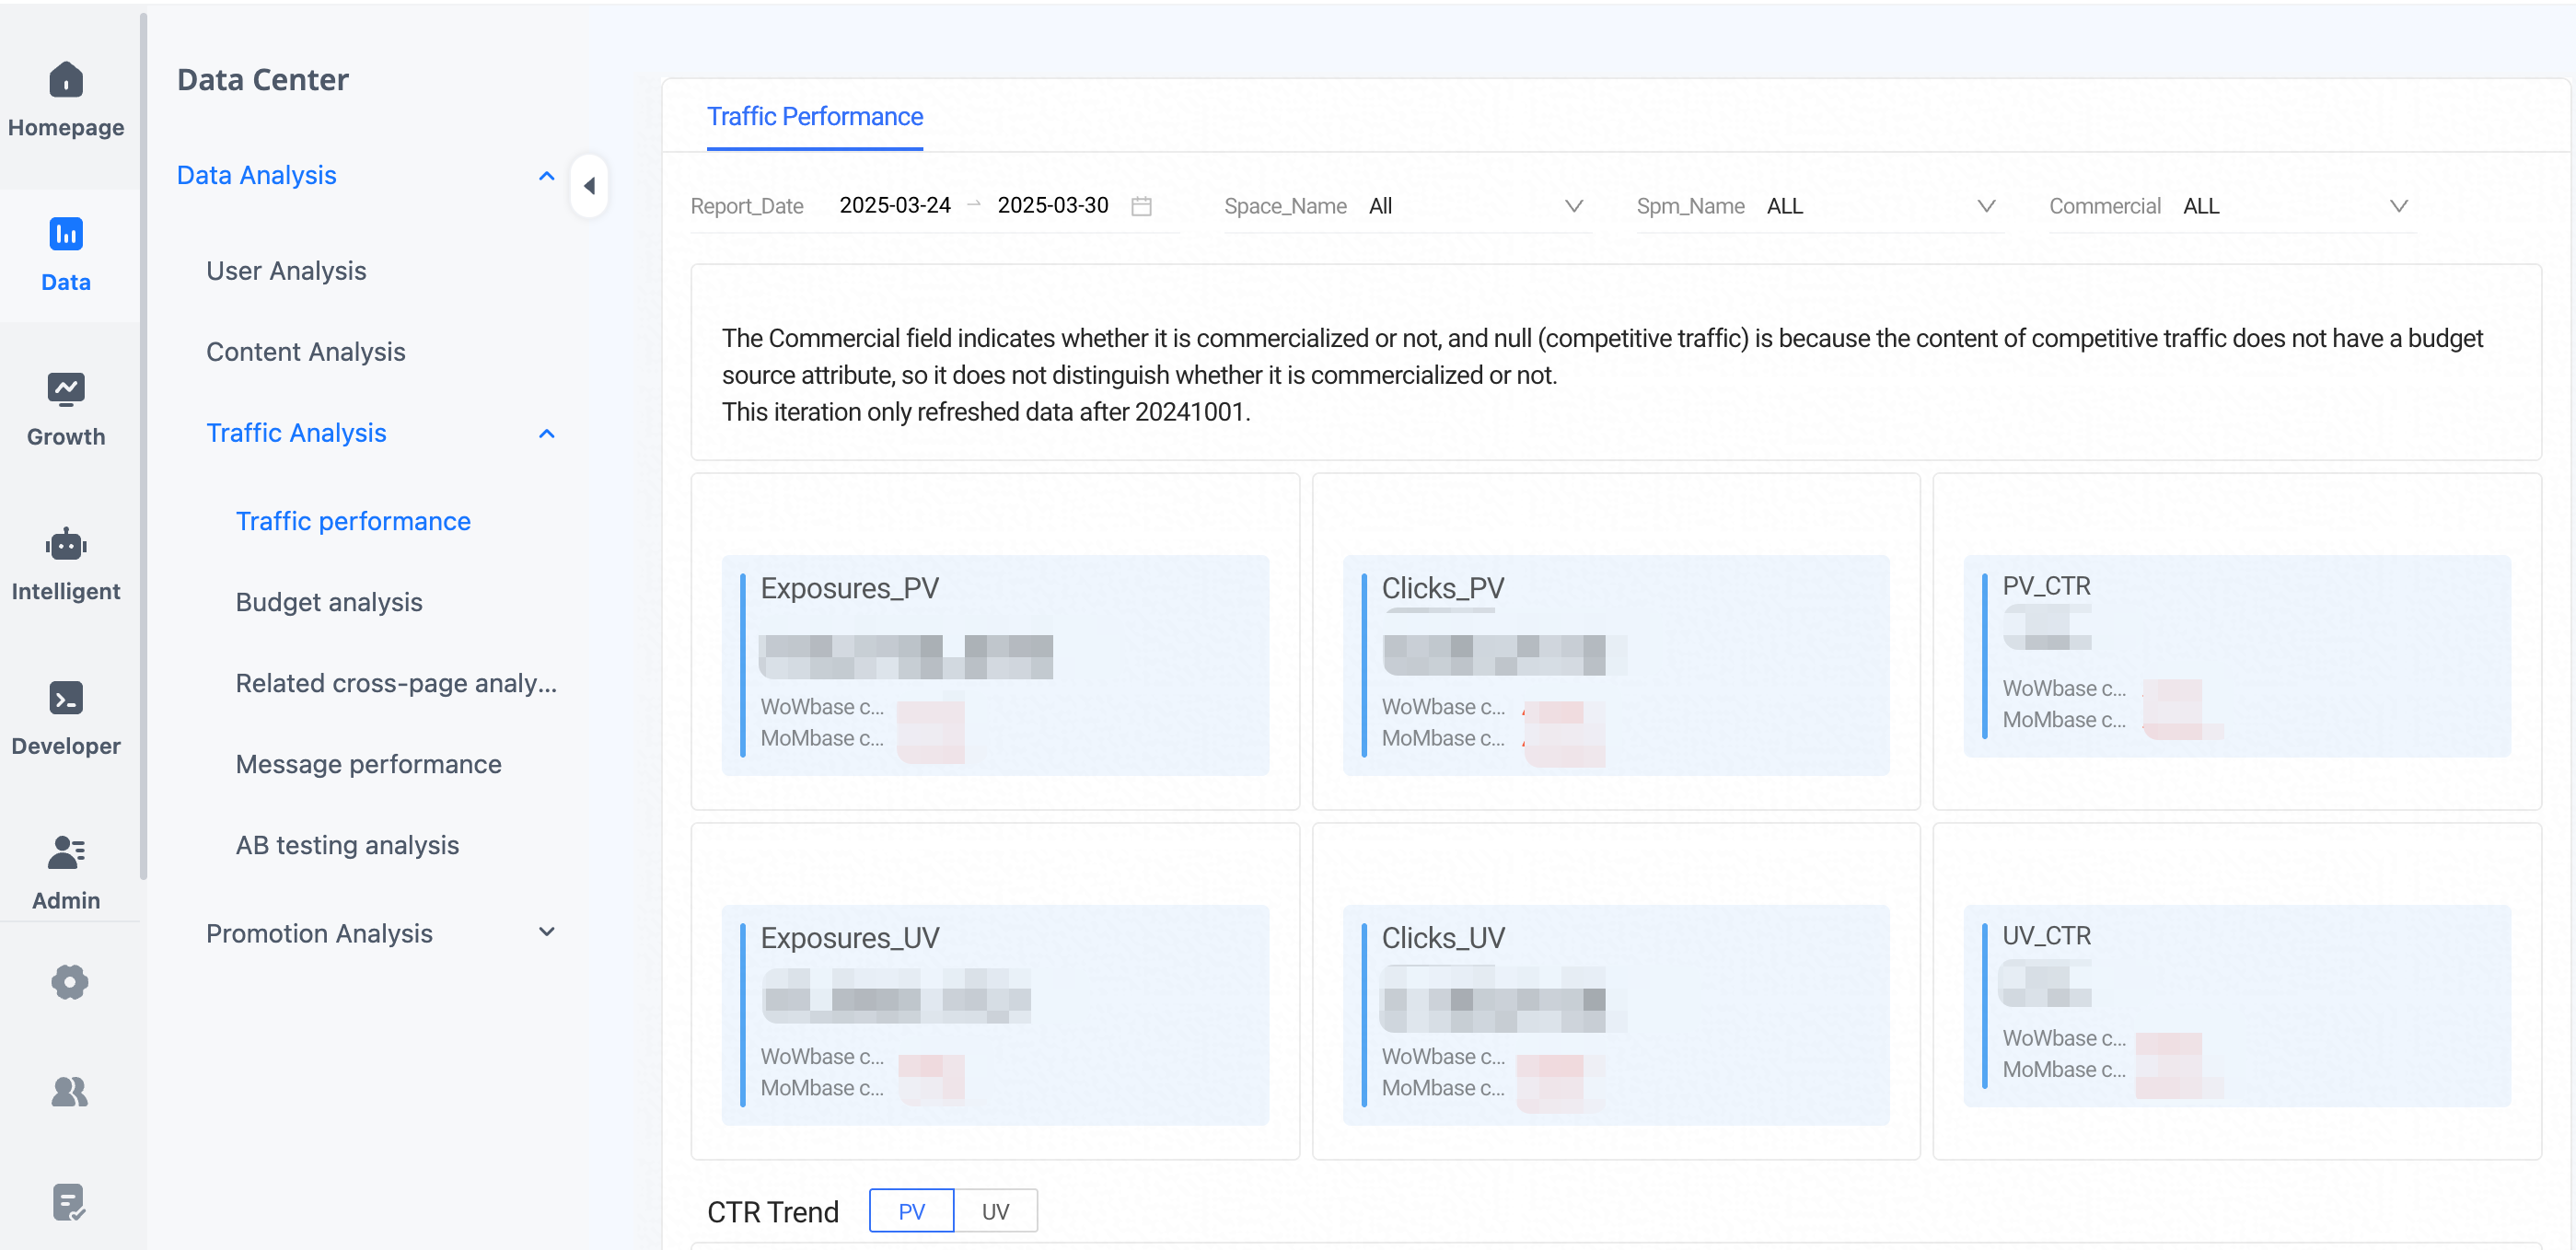Select the Traffic Performance tab
Screen dimensions: 2576x1250
point(815,117)
